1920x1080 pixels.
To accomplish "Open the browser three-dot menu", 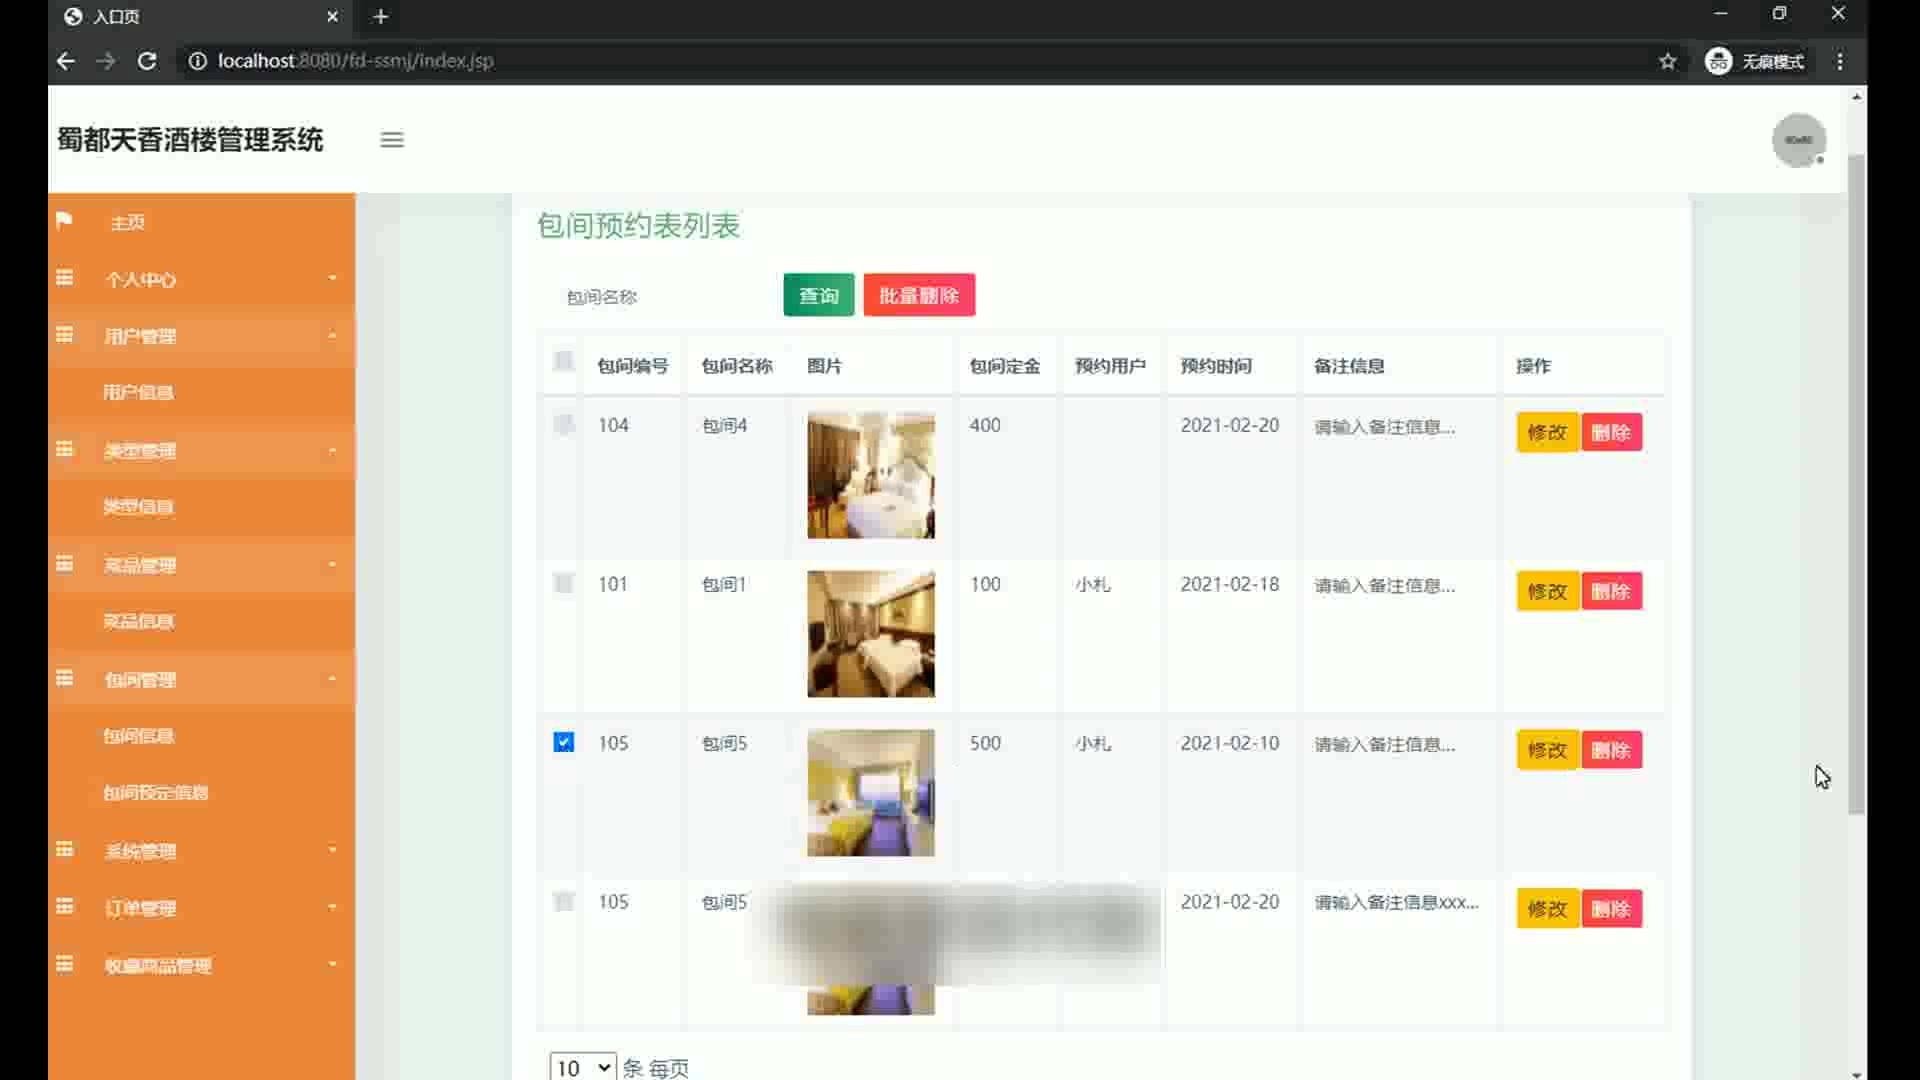I will 1840,61.
